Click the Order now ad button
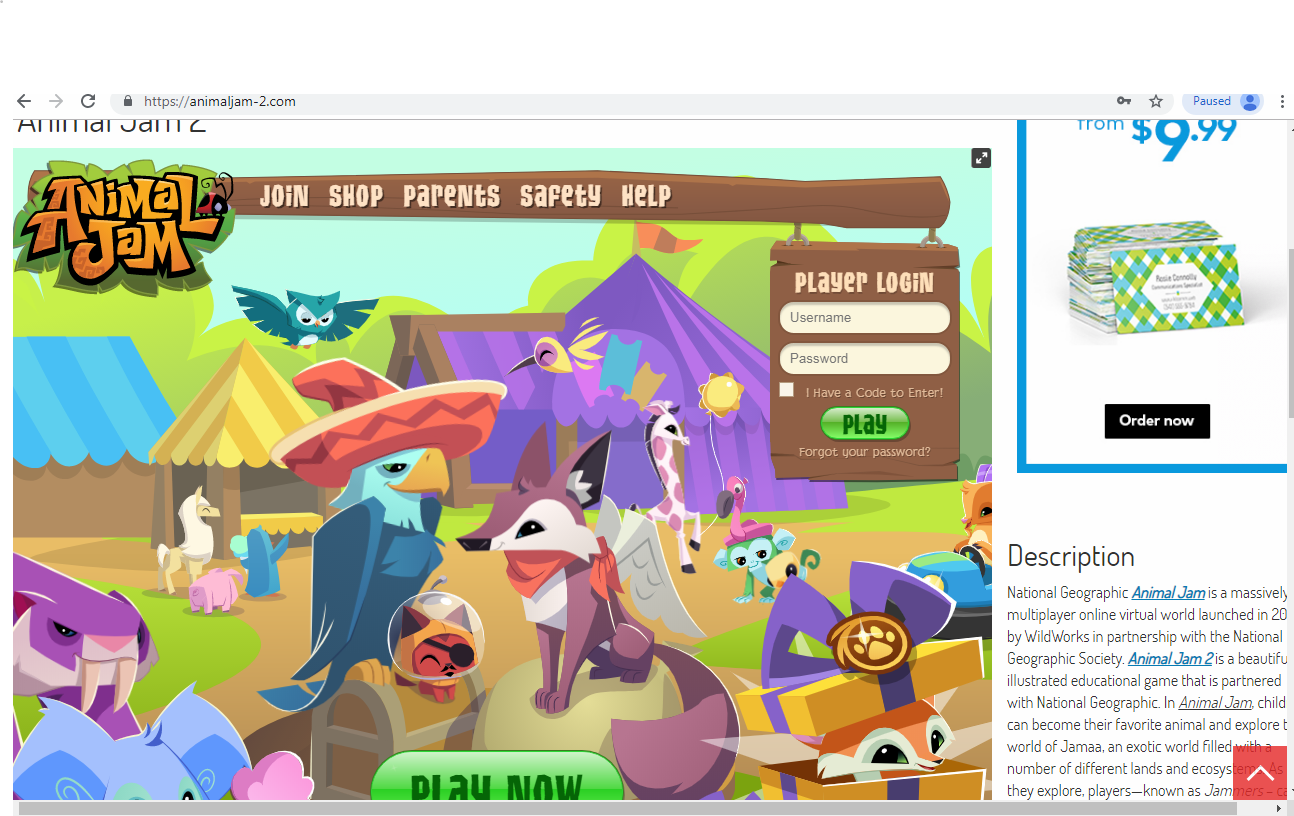 [x=1157, y=421]
